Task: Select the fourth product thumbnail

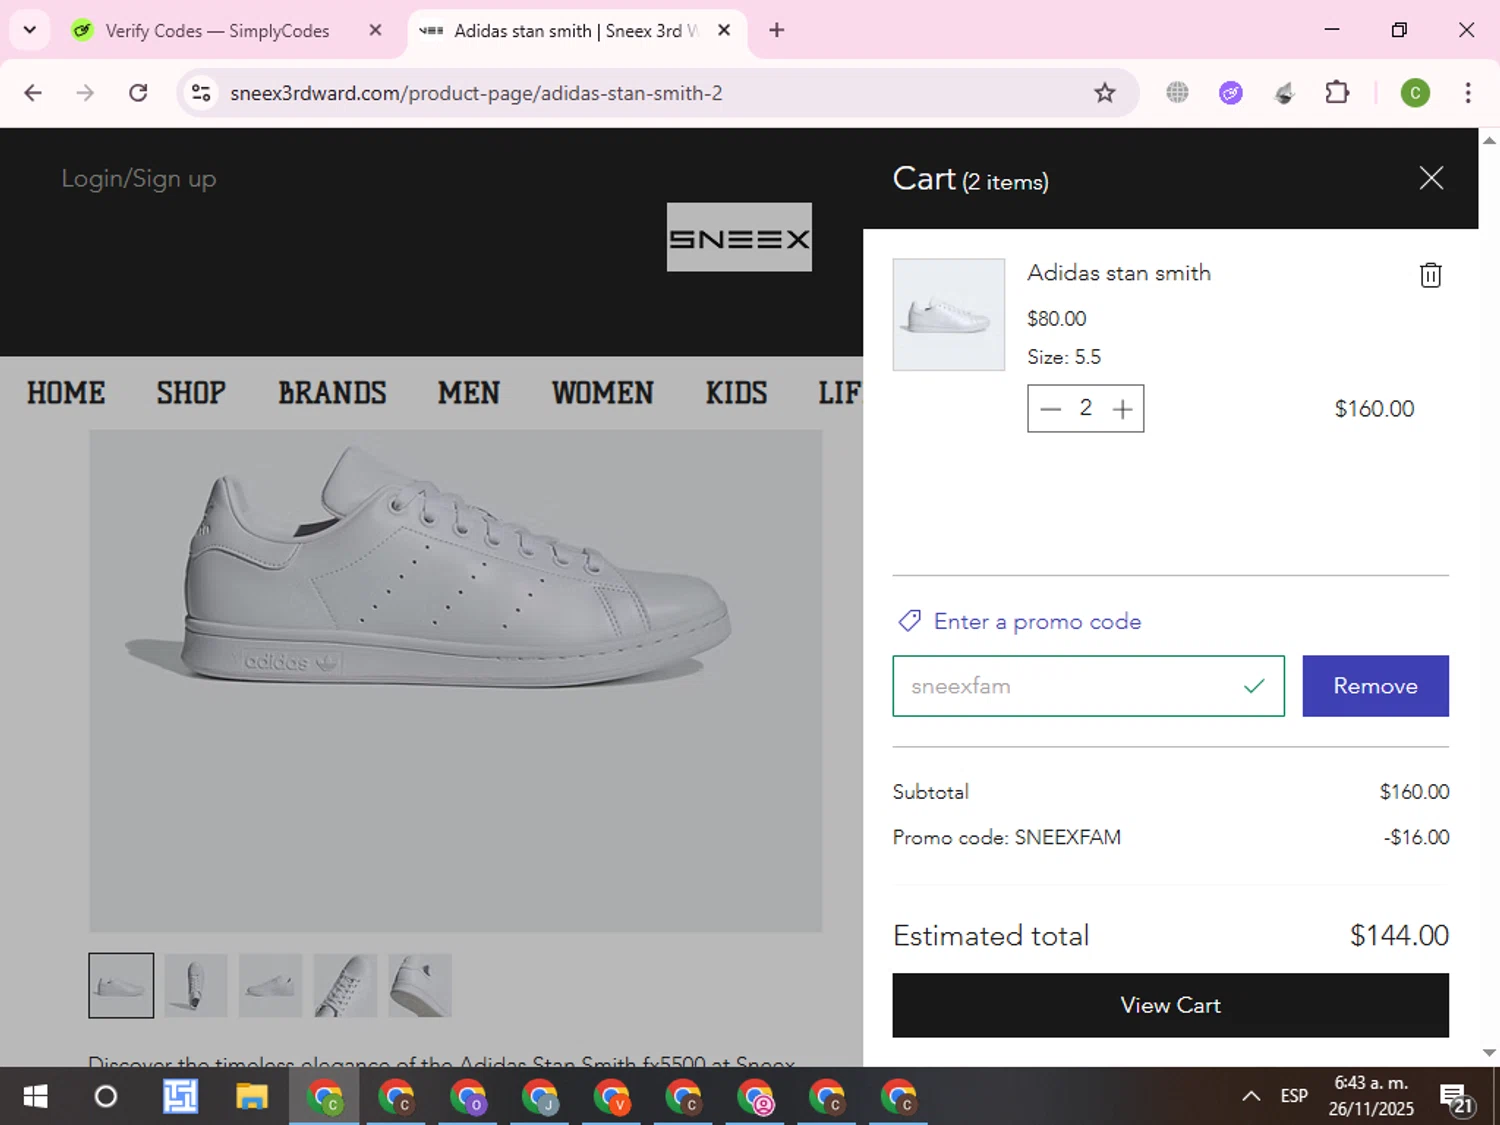Action: [345, 985]
